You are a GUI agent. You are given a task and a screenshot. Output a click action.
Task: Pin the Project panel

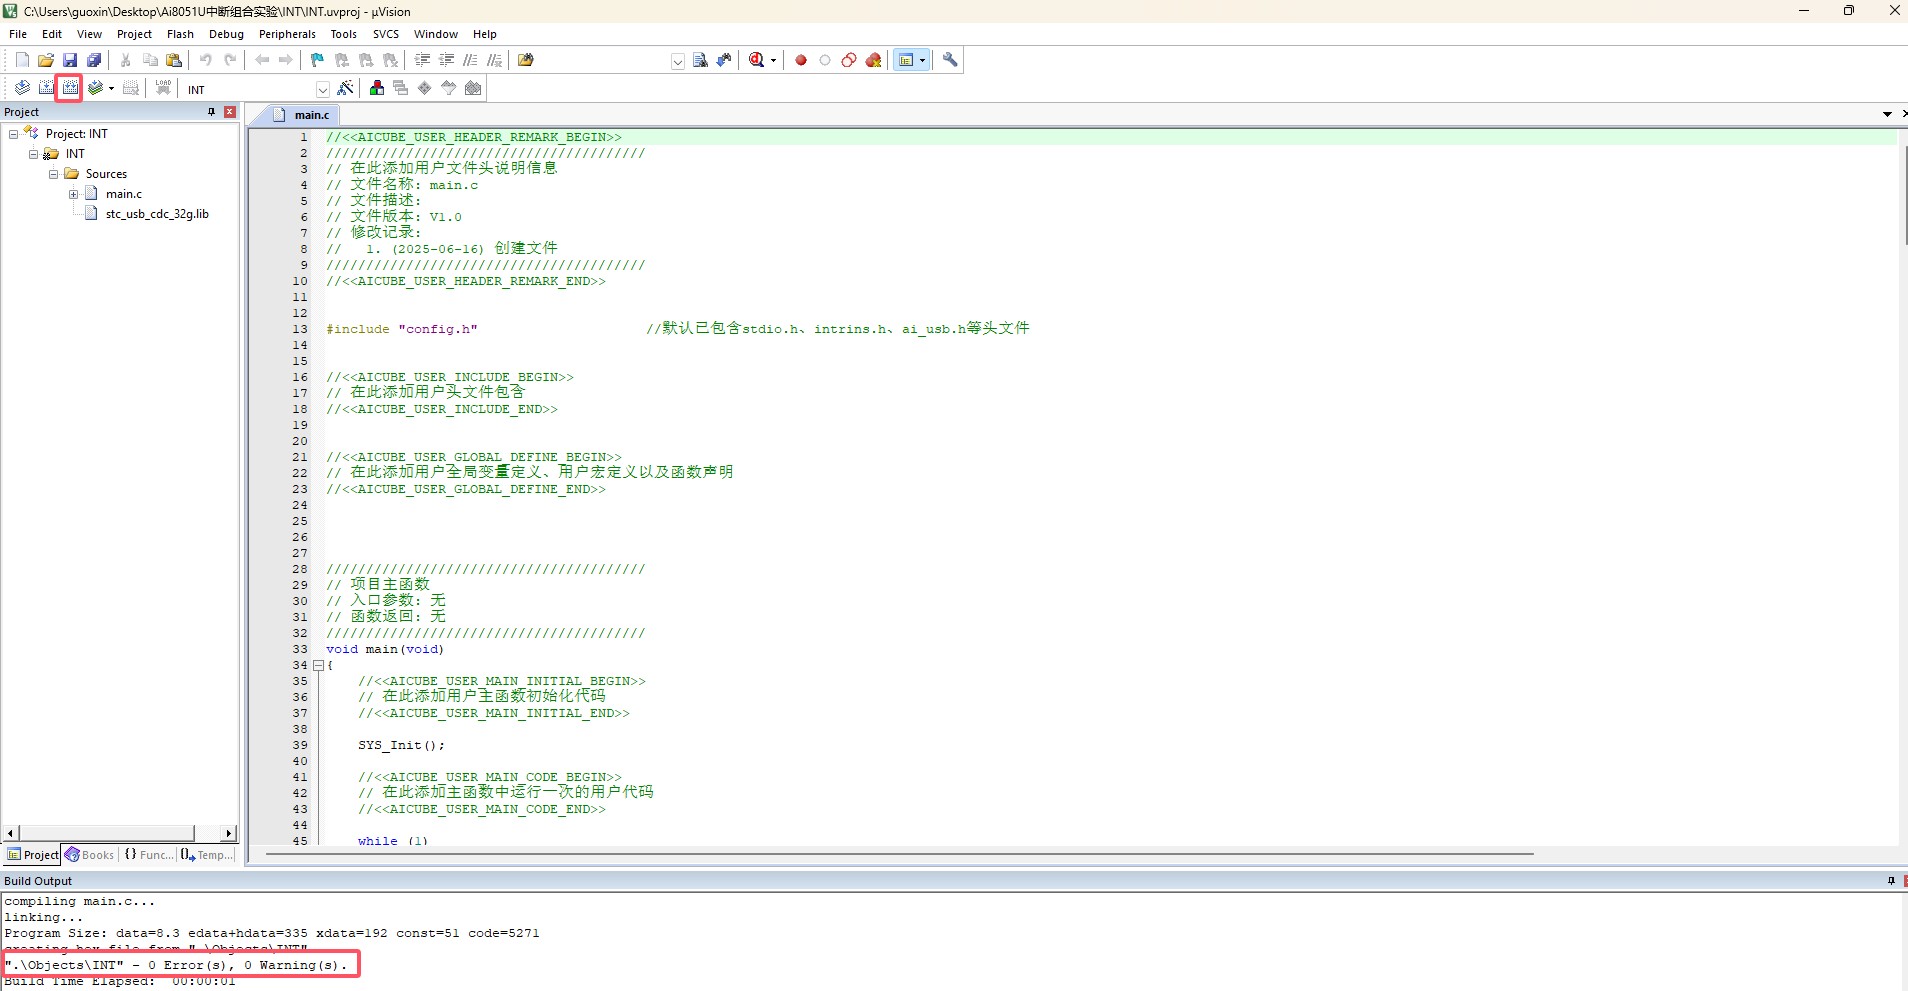211,112
